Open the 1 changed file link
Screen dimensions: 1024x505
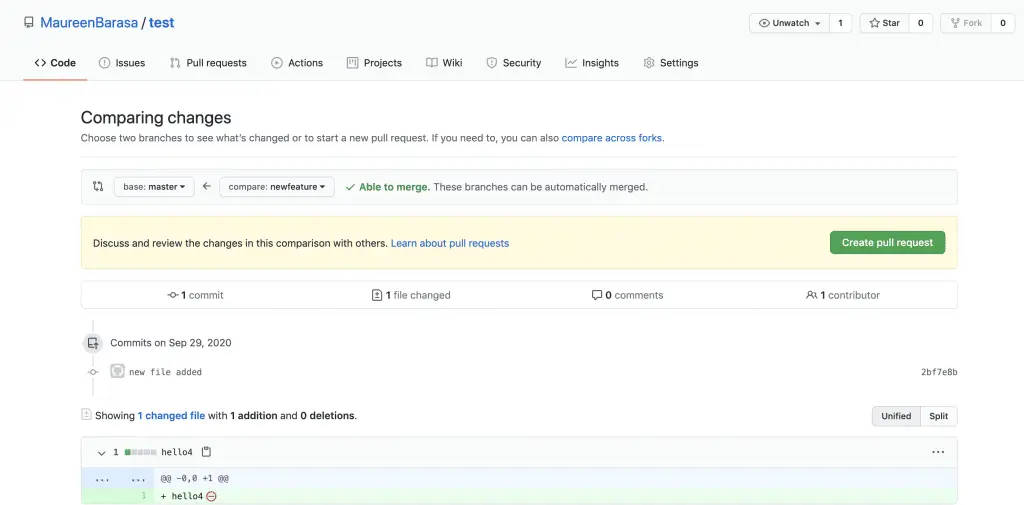(171, 415)
